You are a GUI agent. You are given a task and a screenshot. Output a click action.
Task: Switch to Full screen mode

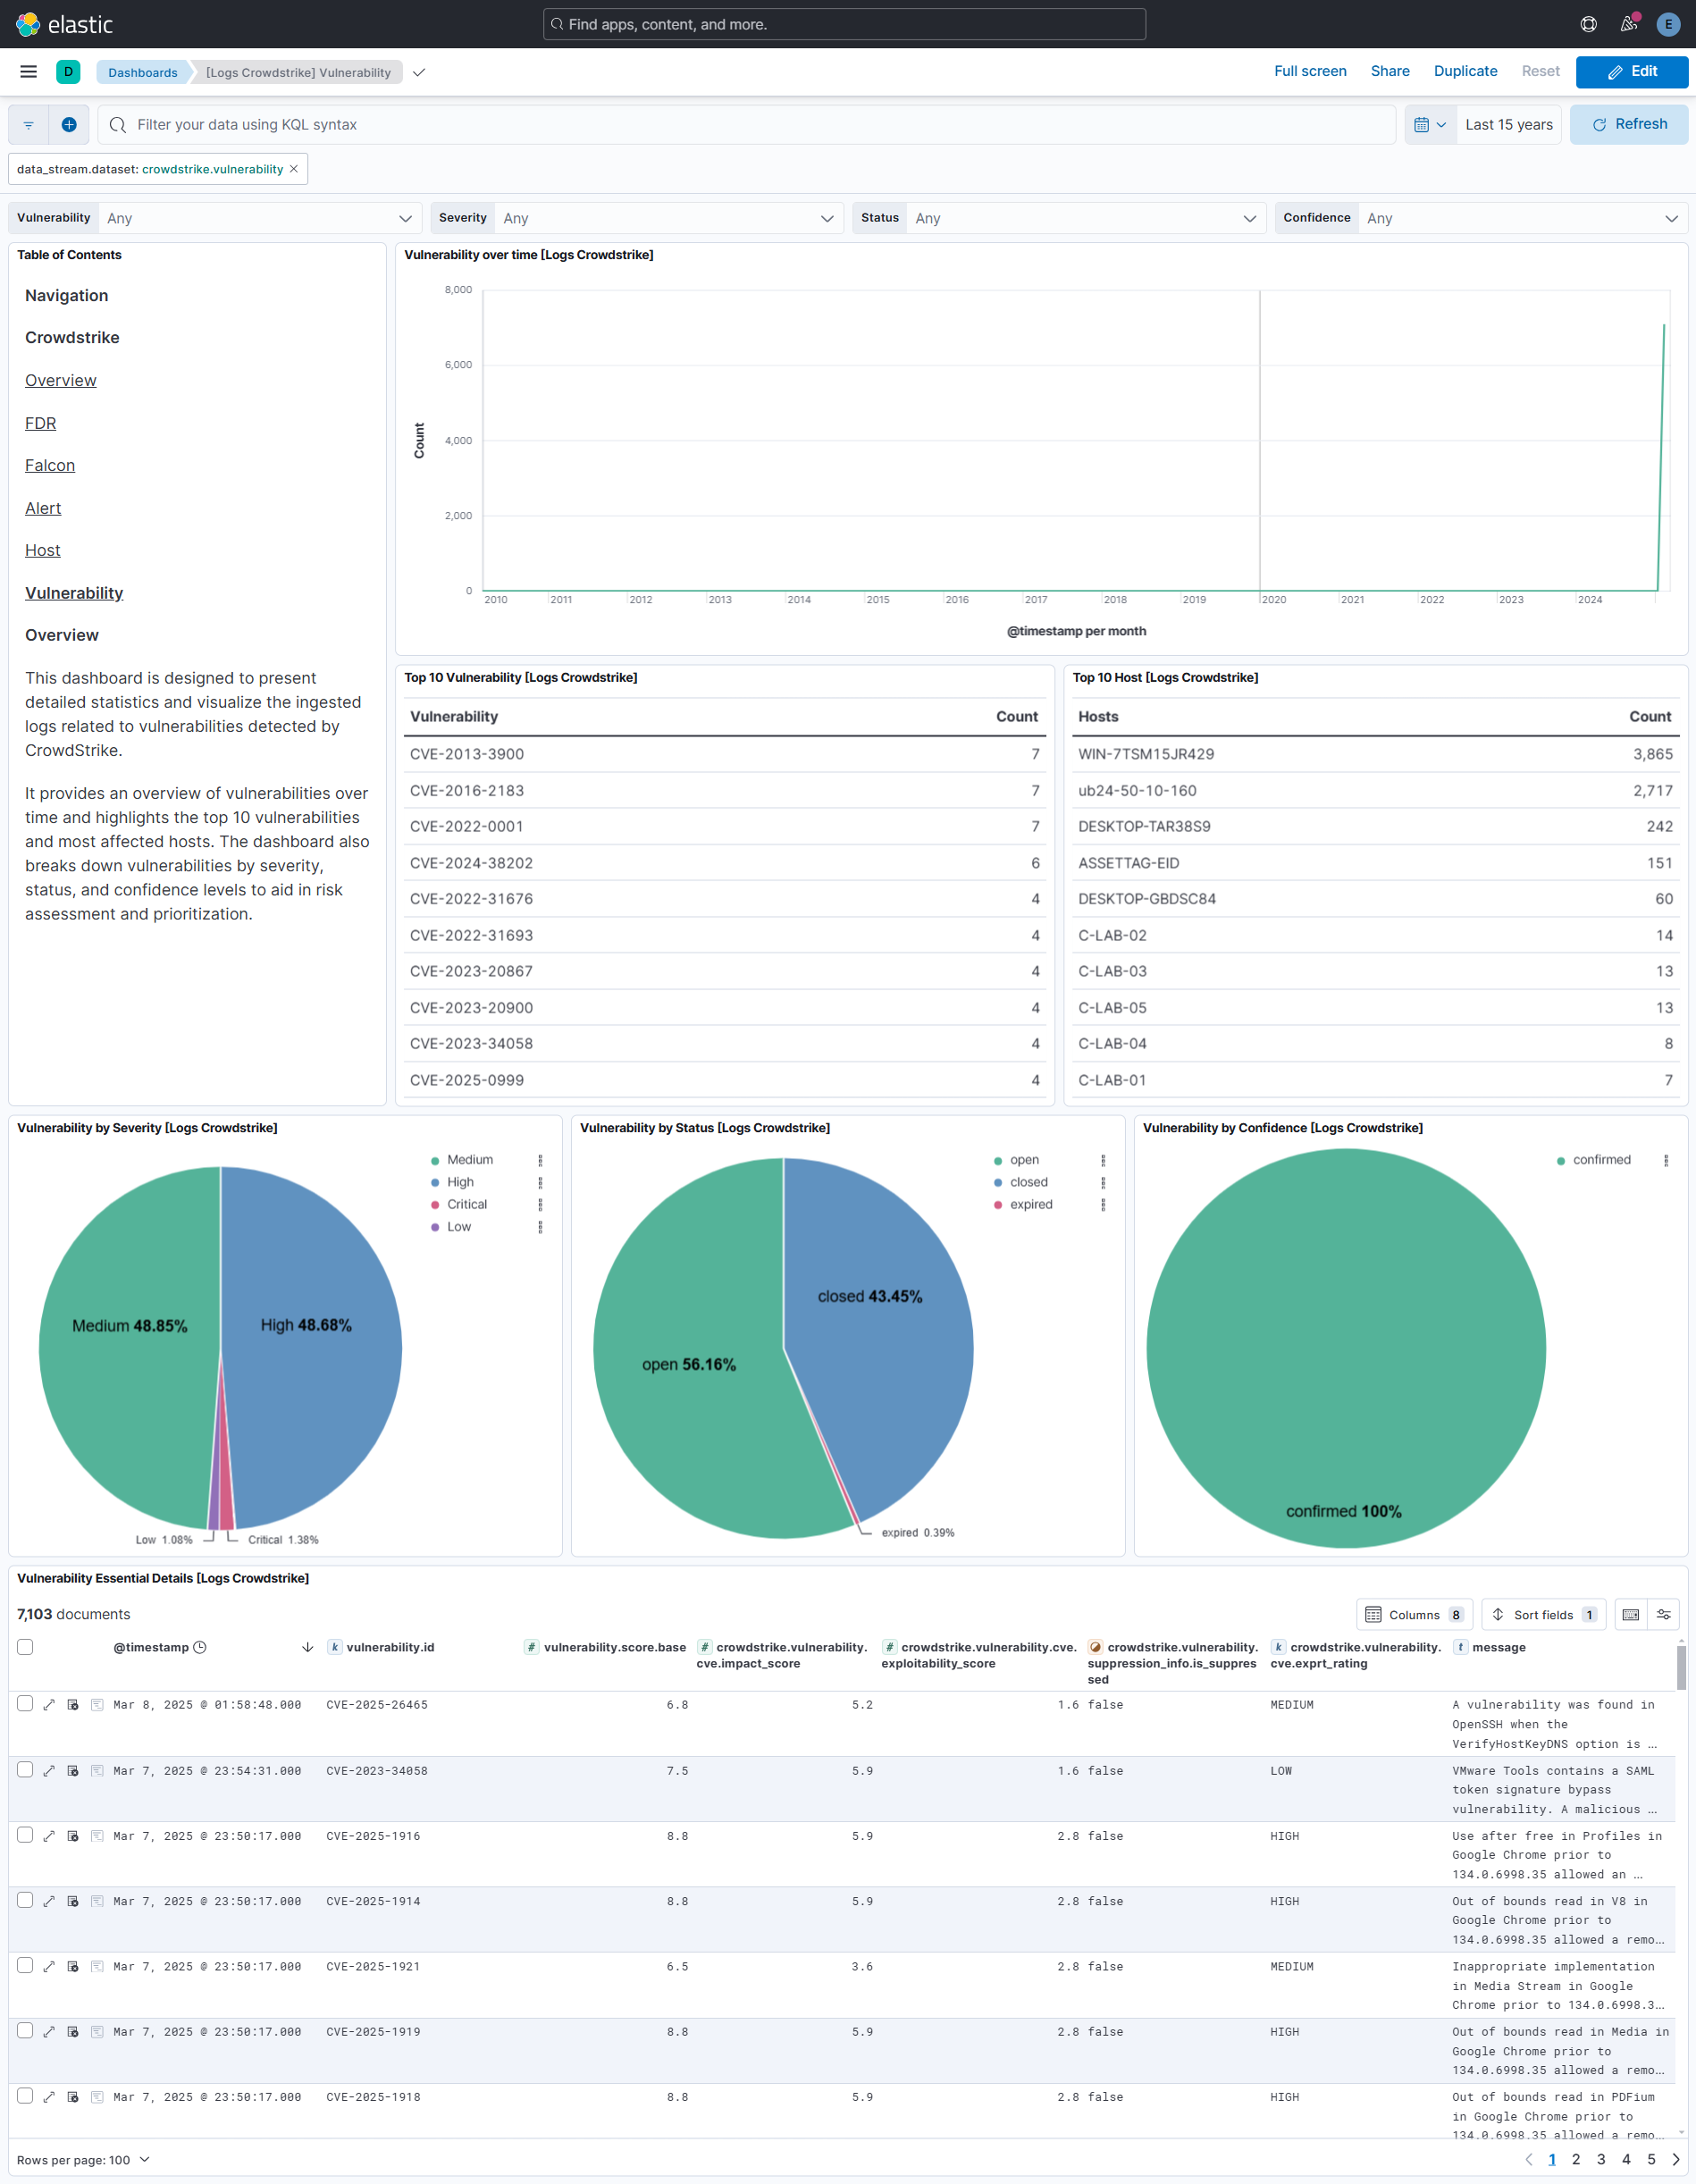1310,71
